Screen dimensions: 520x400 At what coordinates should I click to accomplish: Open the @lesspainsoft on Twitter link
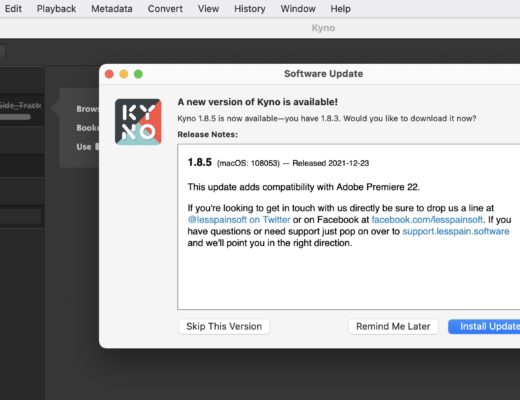[x=239, y=220]
